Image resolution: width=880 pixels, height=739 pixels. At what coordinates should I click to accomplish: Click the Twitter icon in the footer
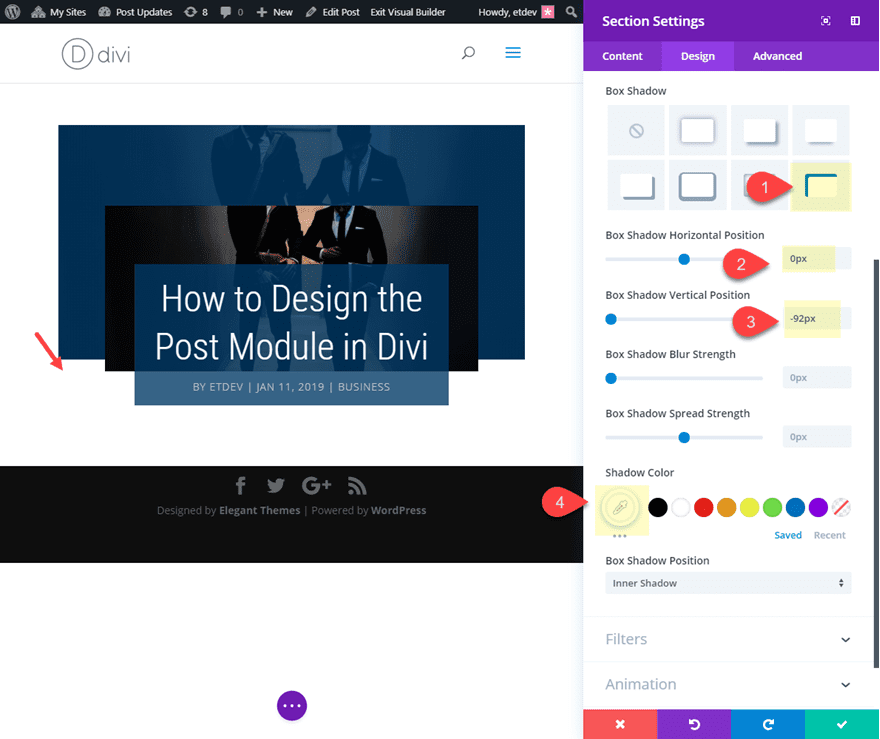276,485
